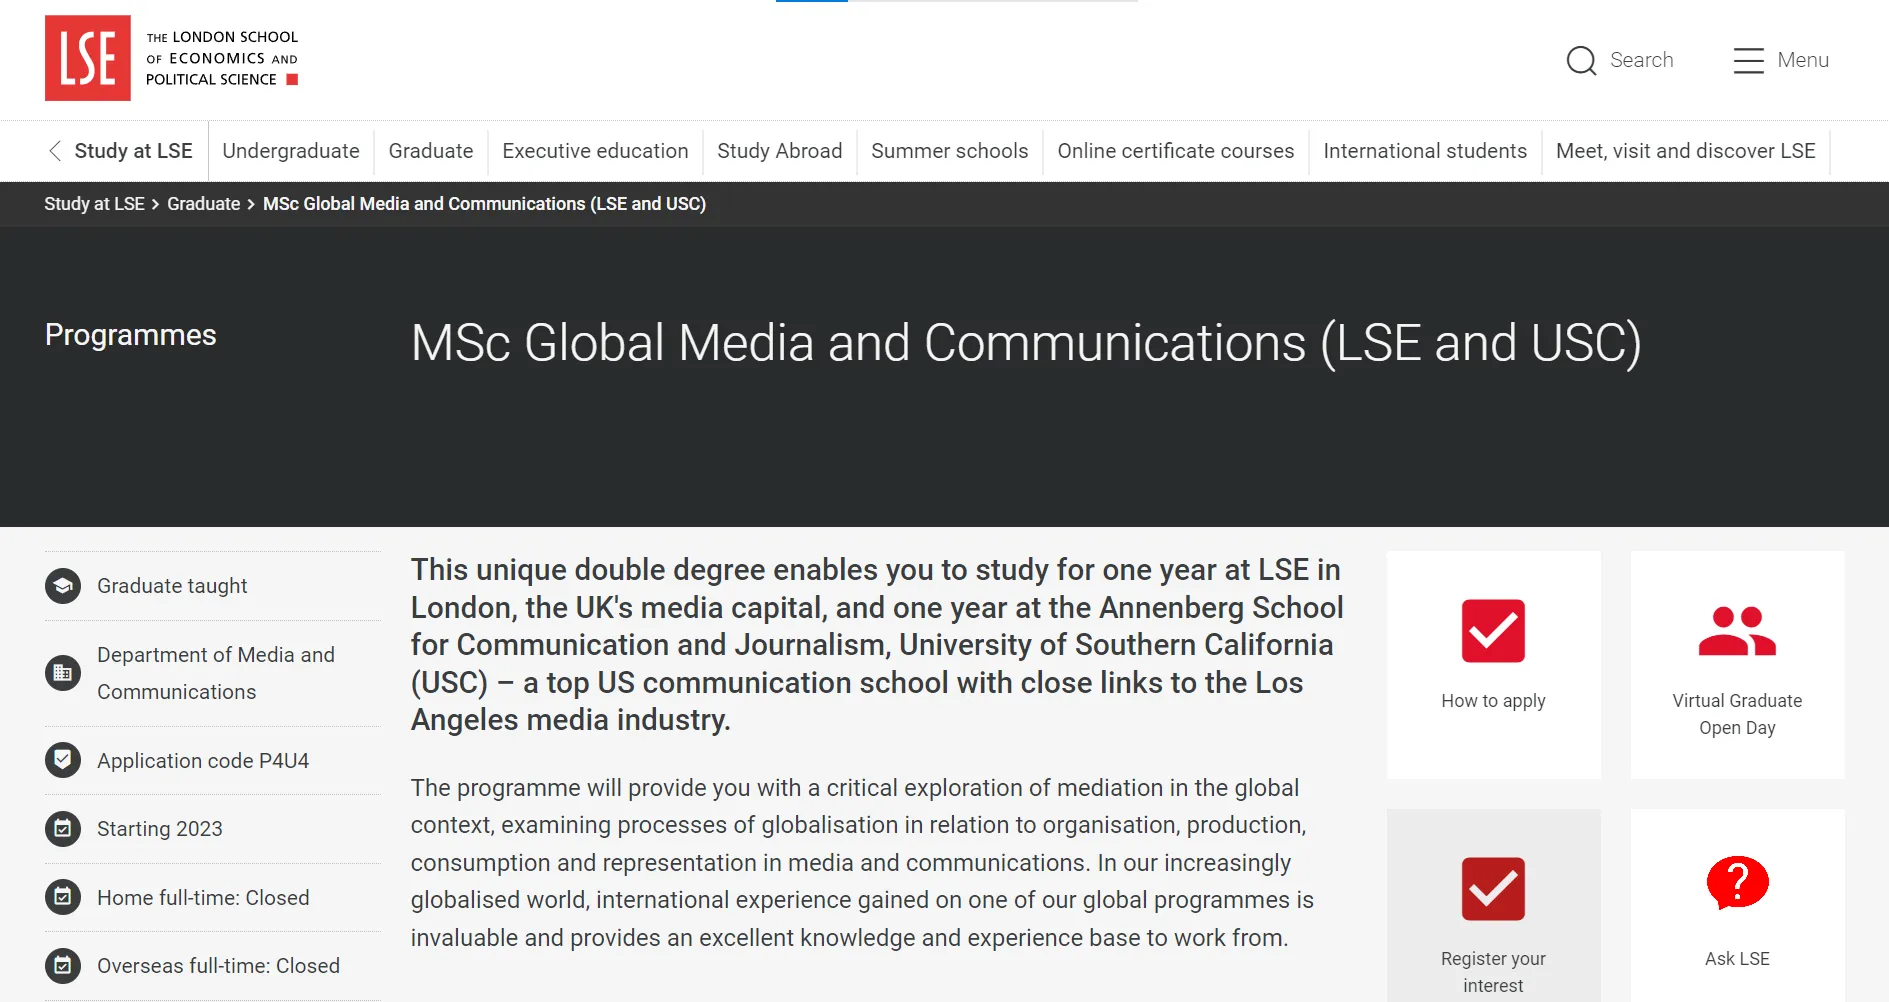Click the Department of Media building icon

[x=63, y=673]
